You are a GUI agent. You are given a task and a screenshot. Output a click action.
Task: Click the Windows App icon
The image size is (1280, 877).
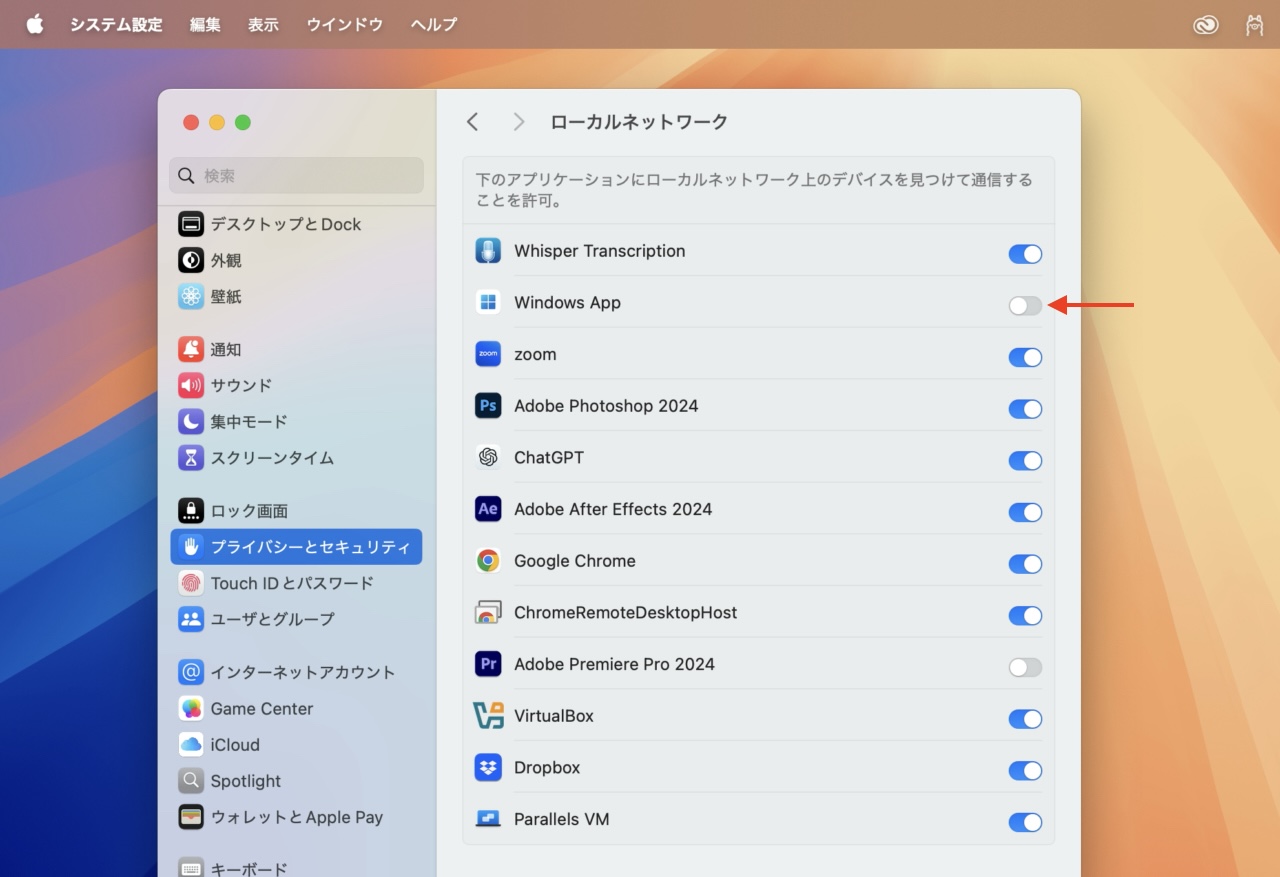488,303
